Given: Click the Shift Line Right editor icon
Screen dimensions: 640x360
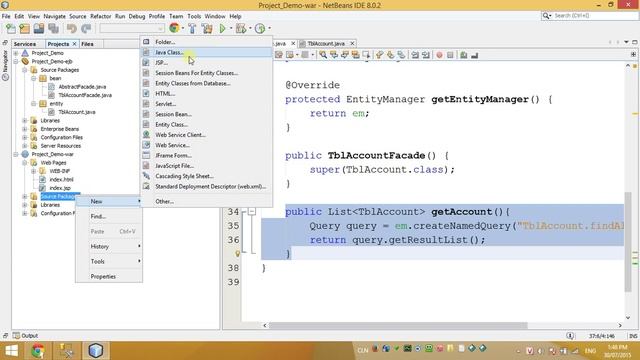Looking at the screenshot, I should coord(426,55).
